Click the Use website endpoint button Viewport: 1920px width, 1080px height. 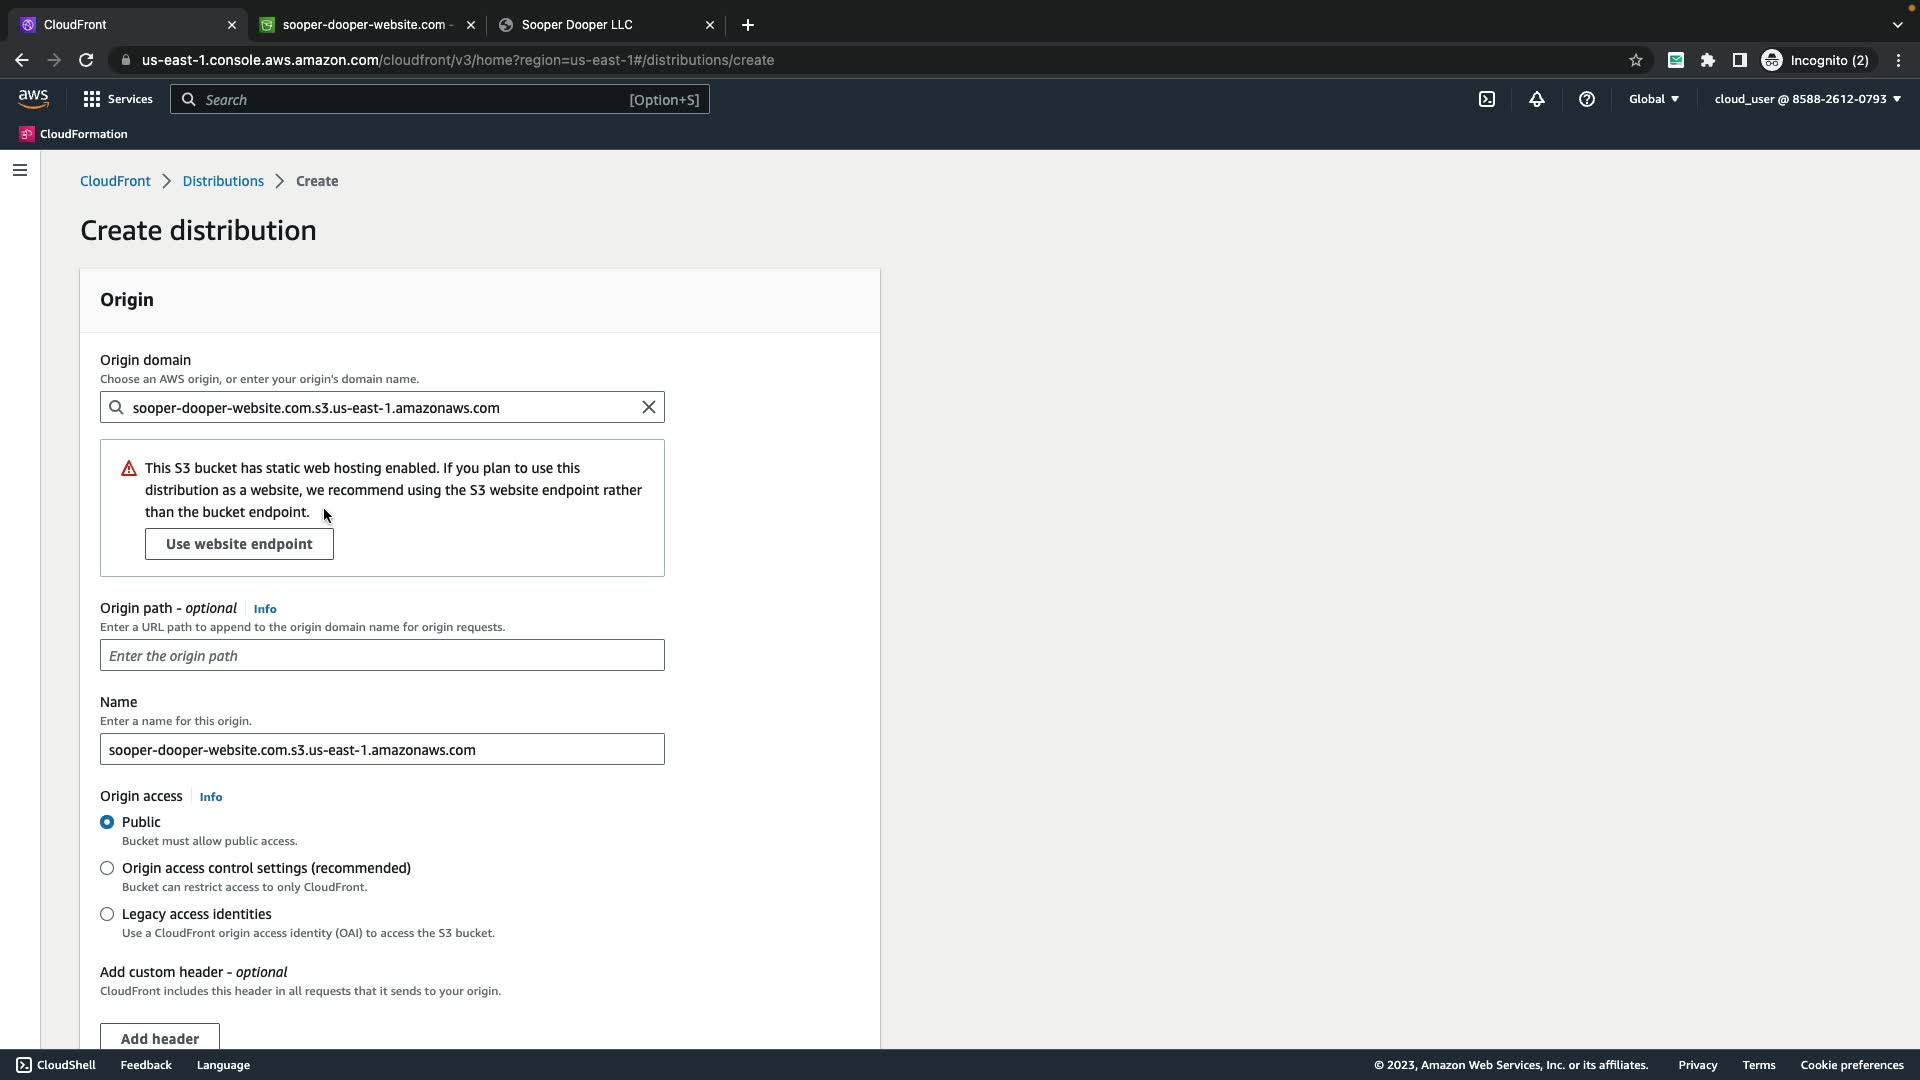(239, 544)
